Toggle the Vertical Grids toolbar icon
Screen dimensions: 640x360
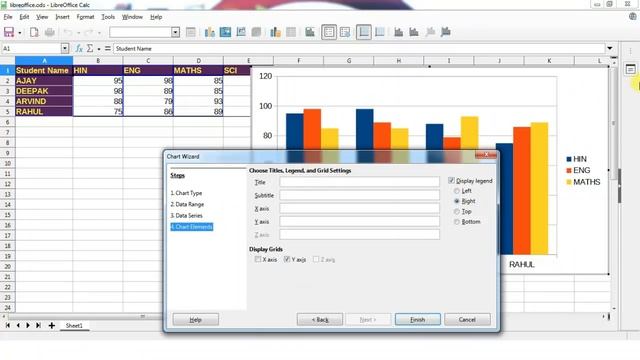click(x=380, y=32)
